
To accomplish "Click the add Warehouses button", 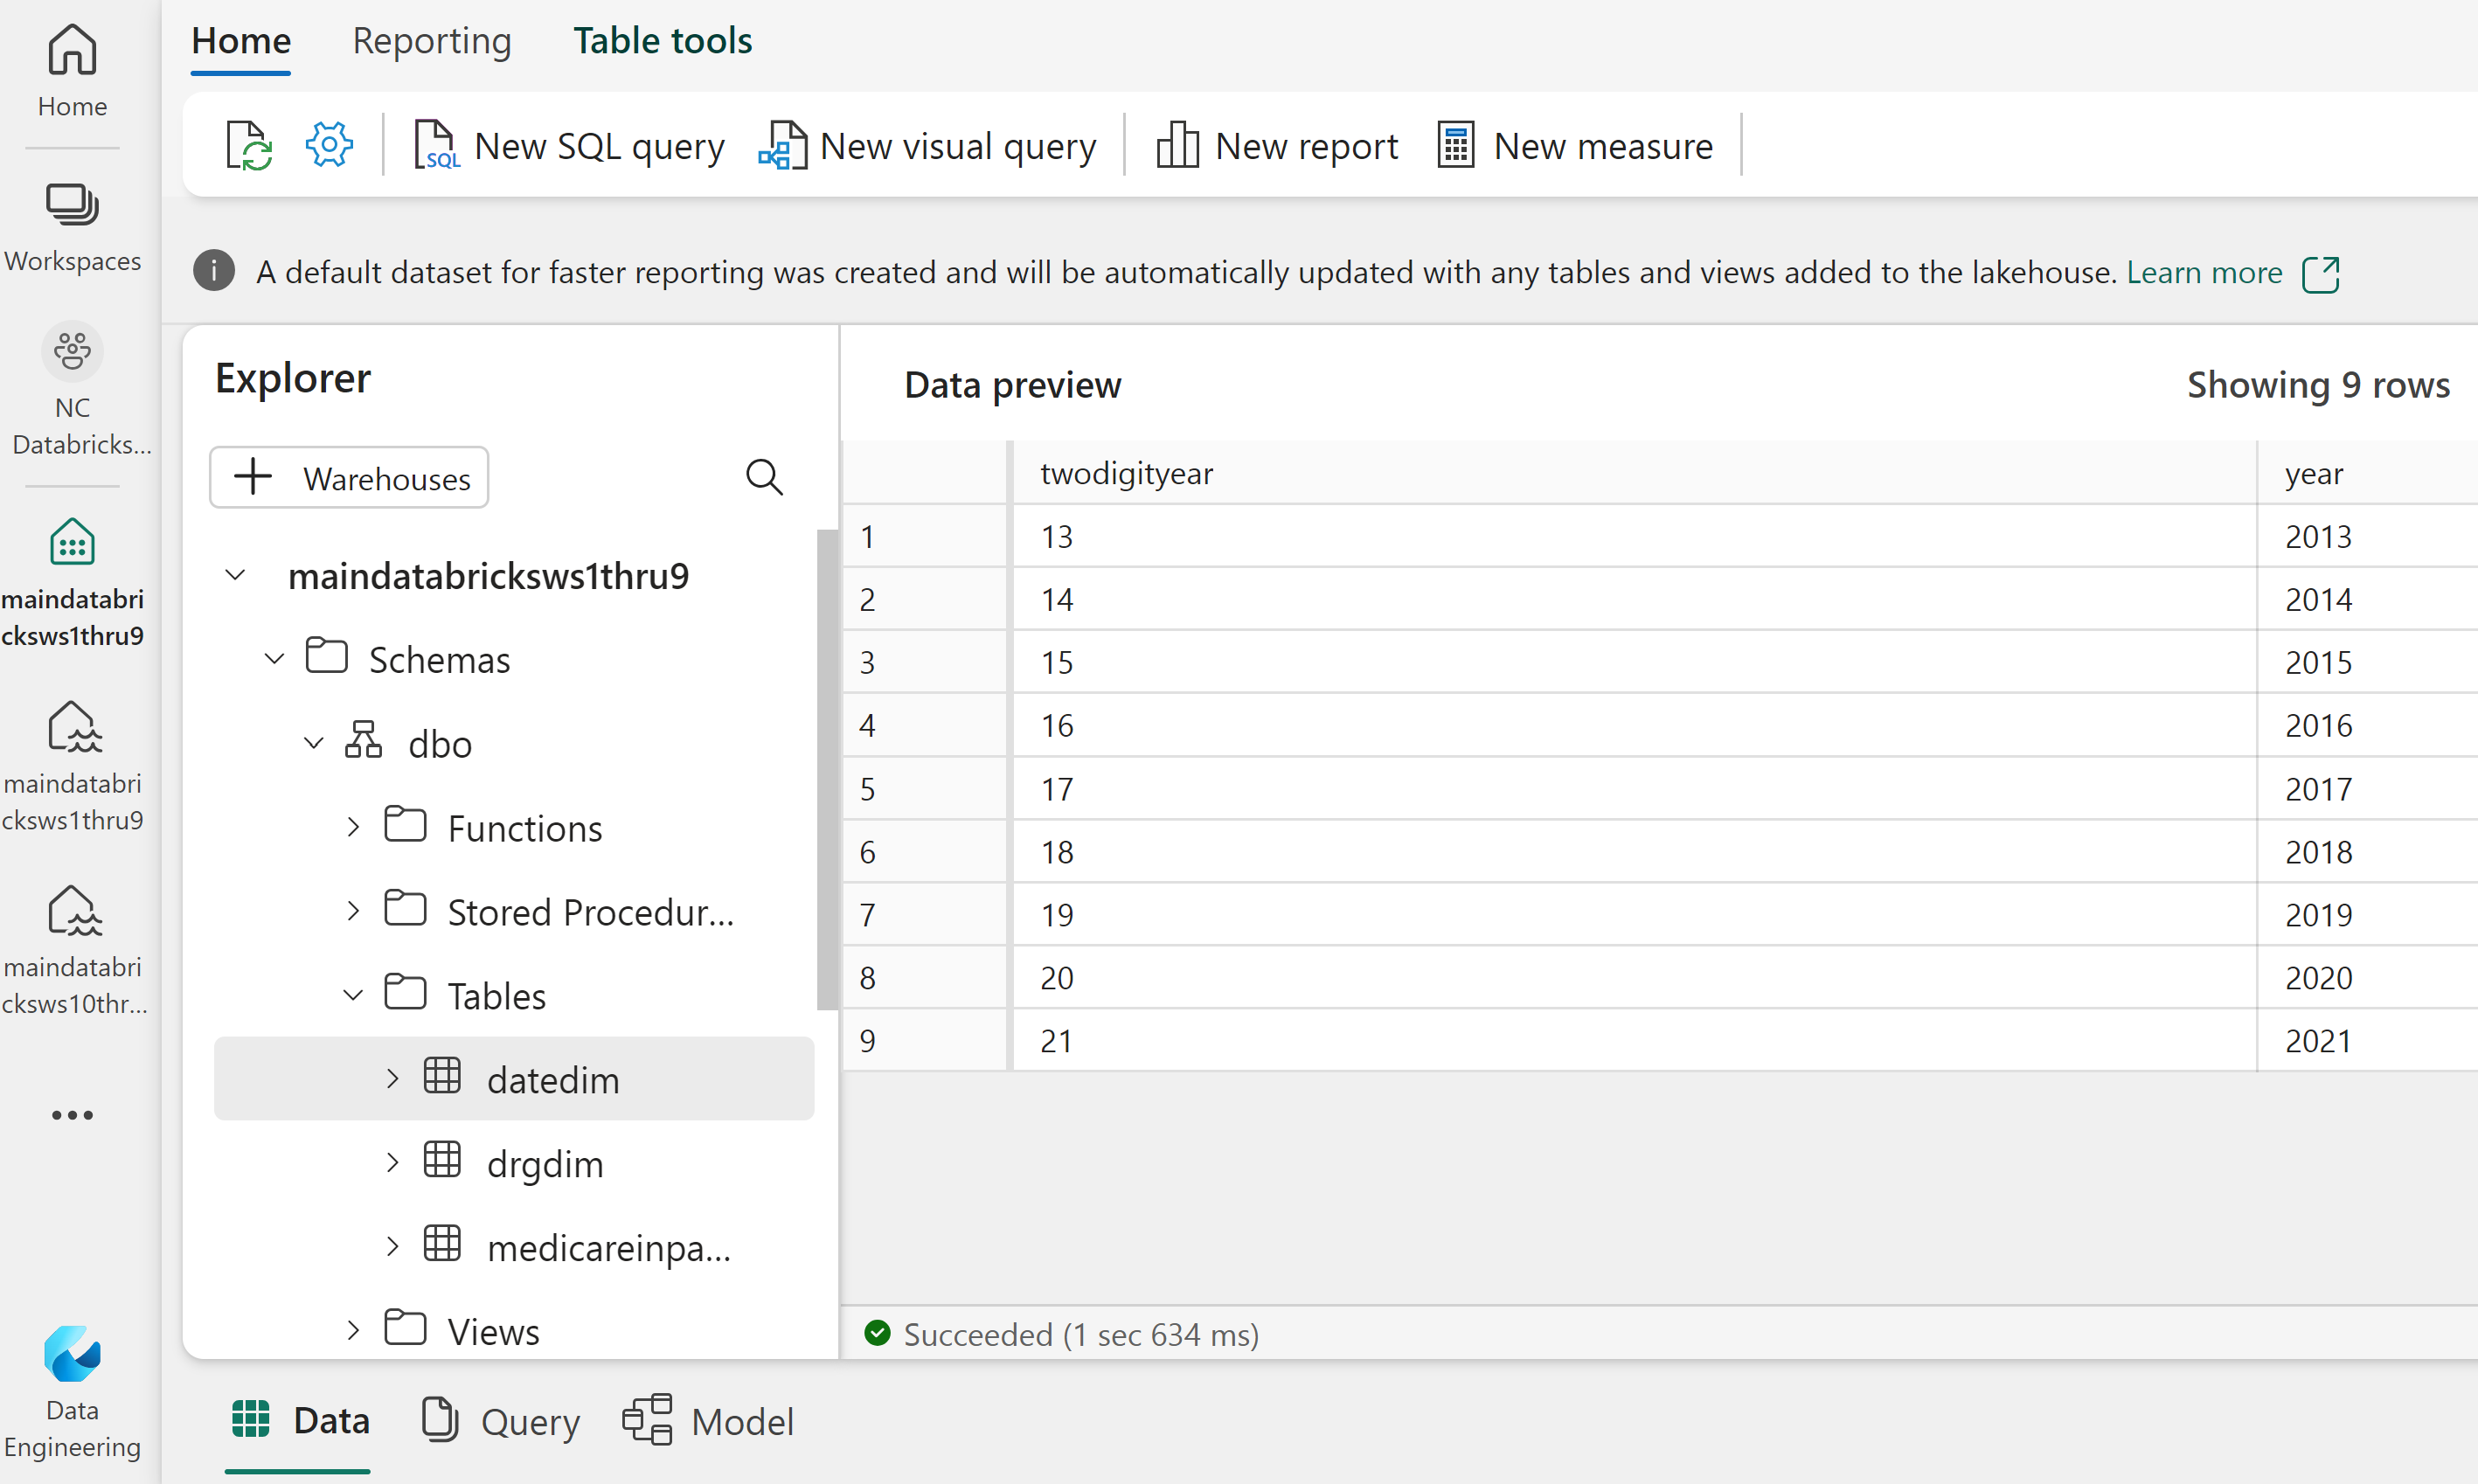I will tap(349, 478).
